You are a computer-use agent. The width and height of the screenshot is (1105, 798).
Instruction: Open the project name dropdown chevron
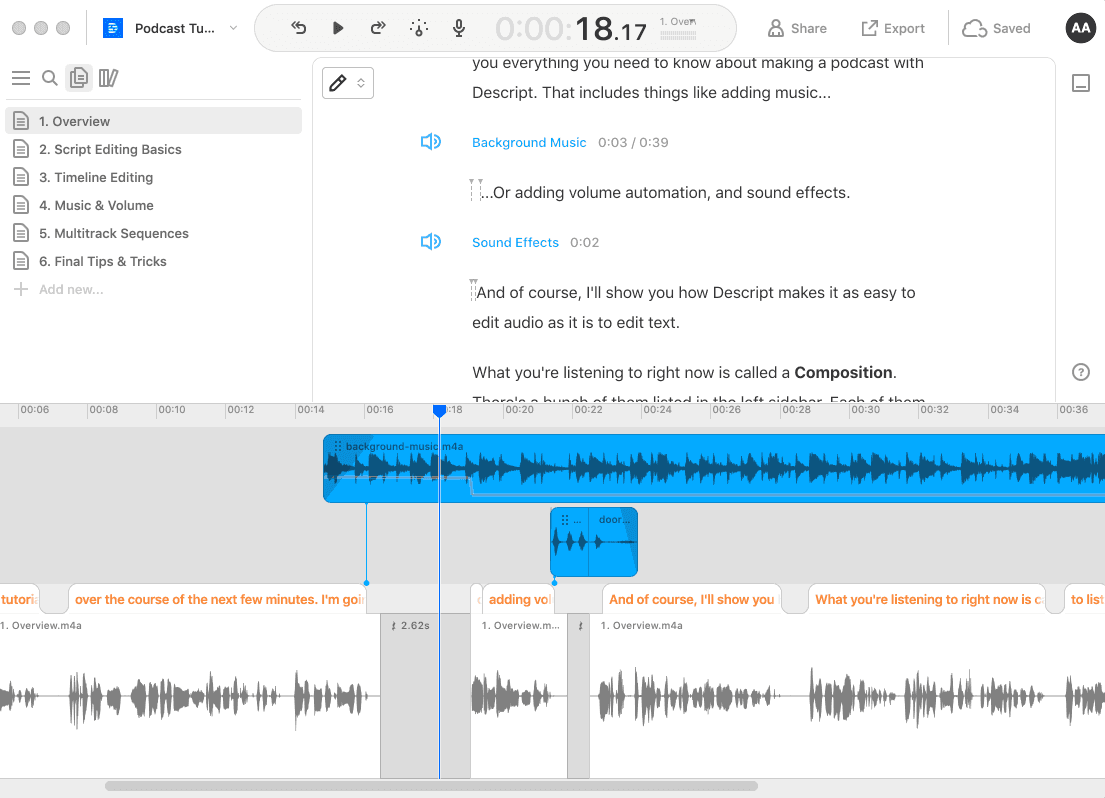[233, 28]
